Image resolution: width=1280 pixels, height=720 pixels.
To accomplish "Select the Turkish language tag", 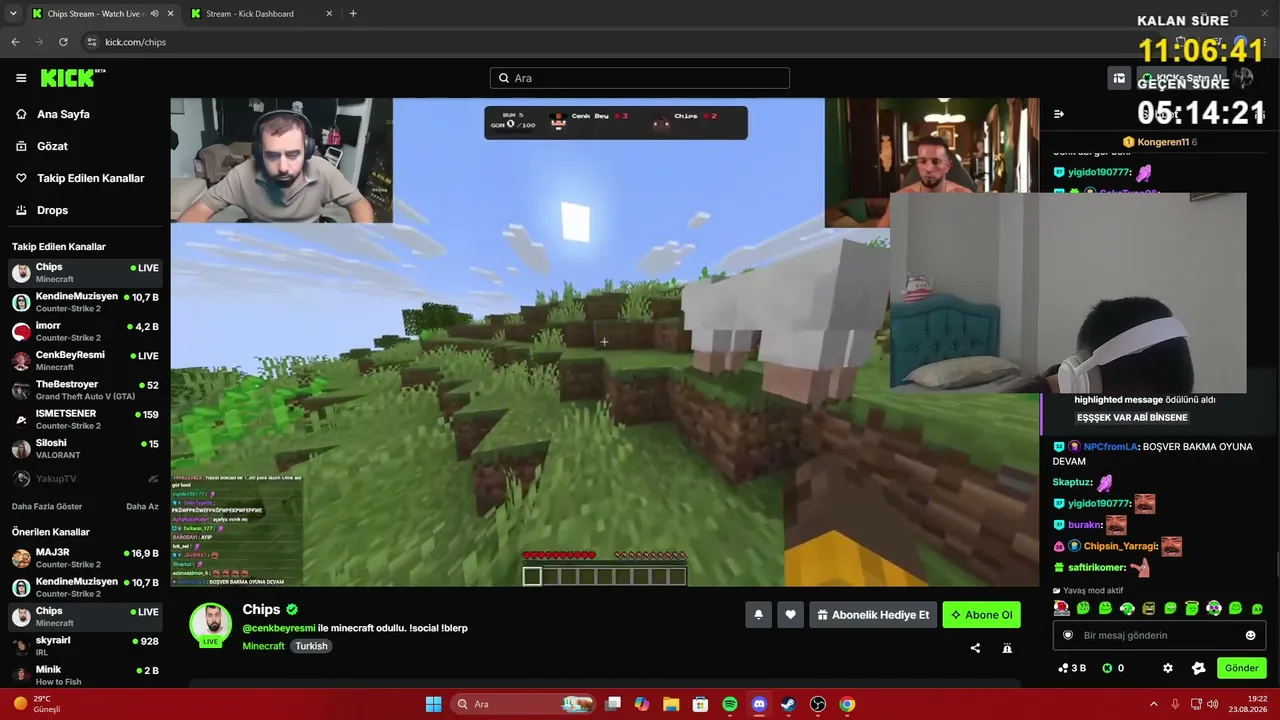I will point(311,646).
